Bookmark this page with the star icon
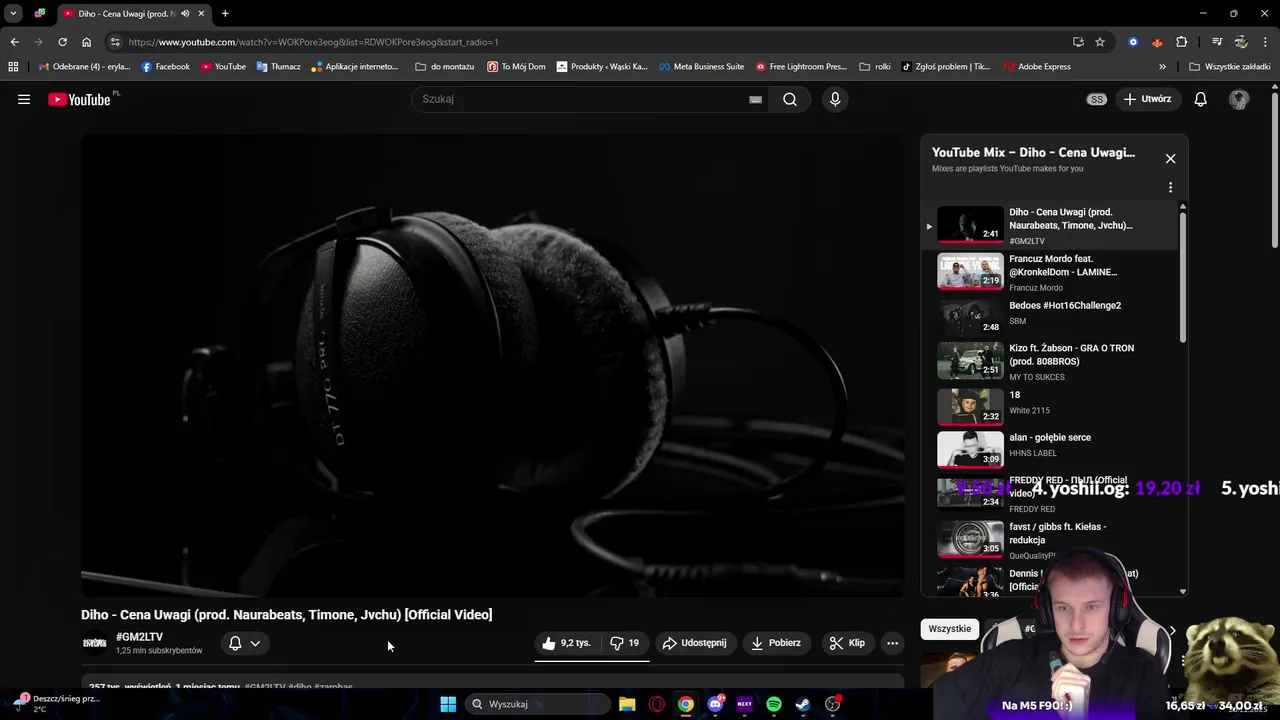Screen dimensions: 1280x720 pos(1100,42)
